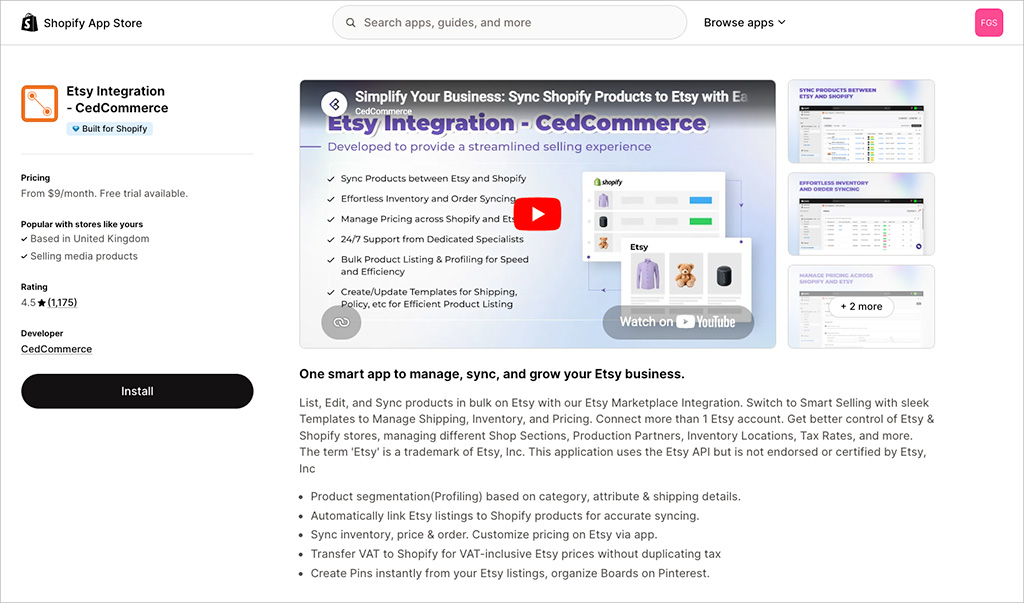This screenshot has width=1024, height=603.
Task: Click 'Based in United Kingdom' text
Action: [89, 239]
